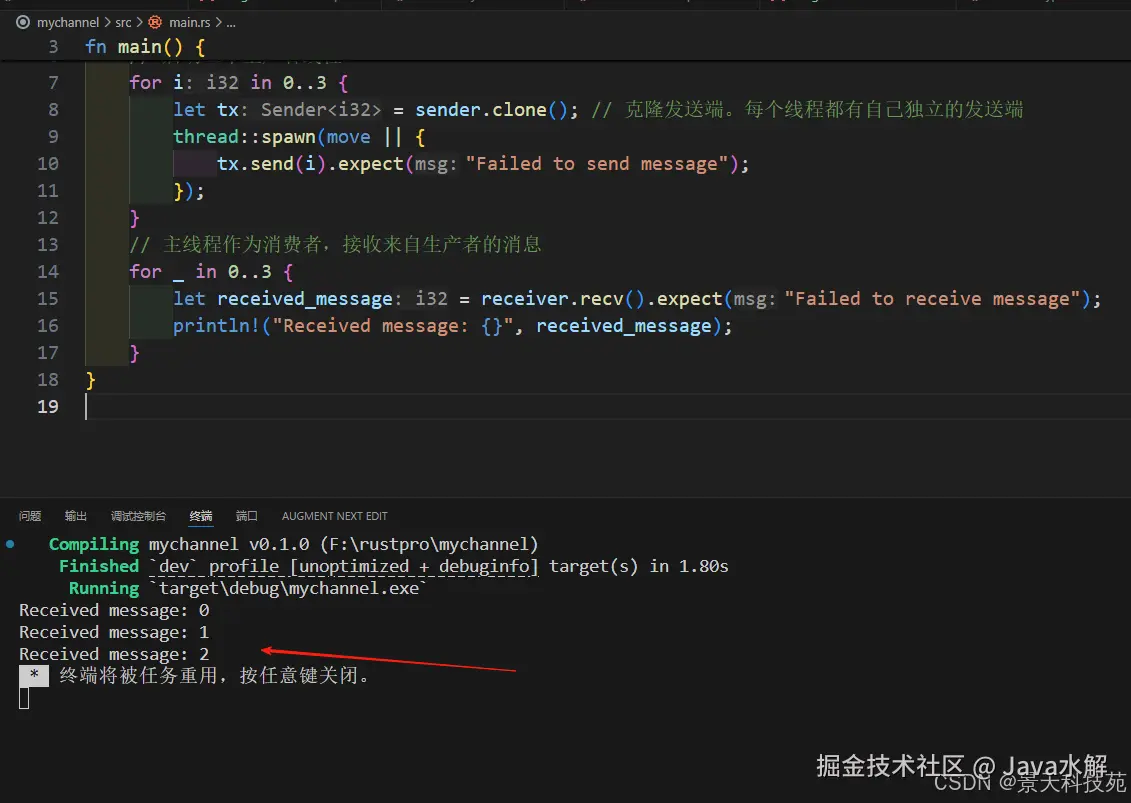Click terminal output "Received message: 1"
The image size is (1131, 803).
(x=114, y=633)
